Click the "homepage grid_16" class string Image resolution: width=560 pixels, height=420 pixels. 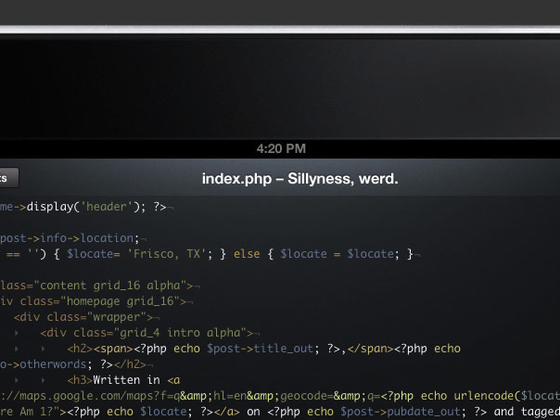120,301
